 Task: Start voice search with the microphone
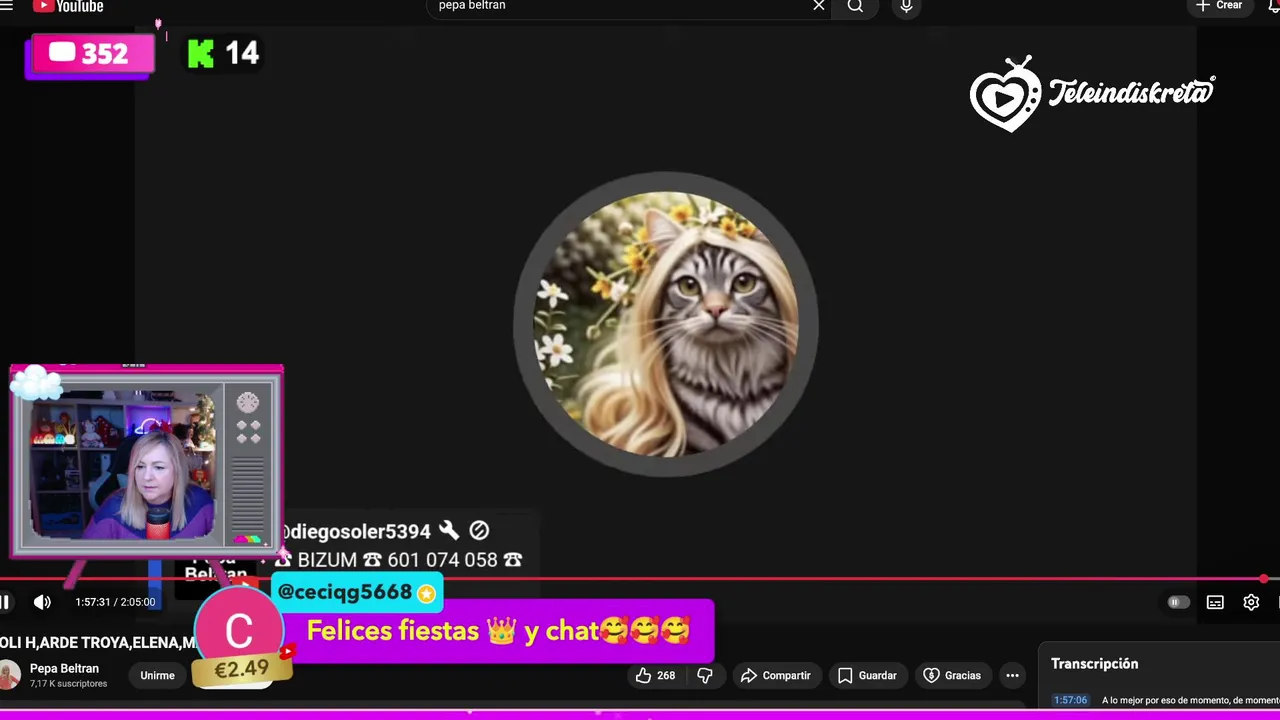pos(906,6)
